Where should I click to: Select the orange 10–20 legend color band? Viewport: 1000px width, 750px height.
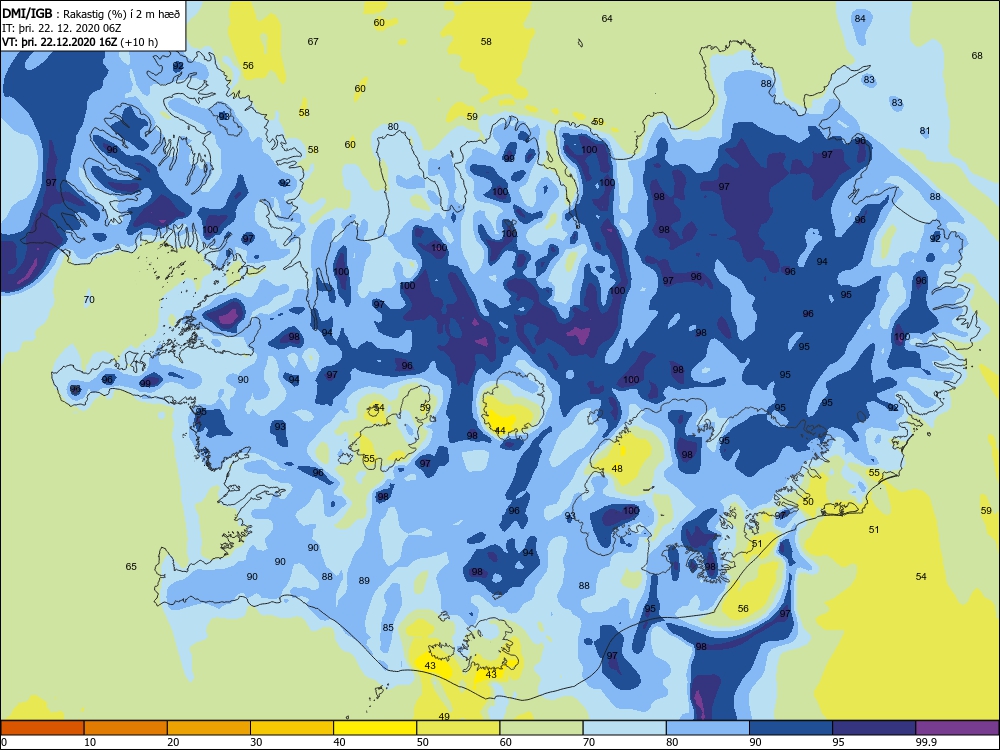tap(126, 728)
